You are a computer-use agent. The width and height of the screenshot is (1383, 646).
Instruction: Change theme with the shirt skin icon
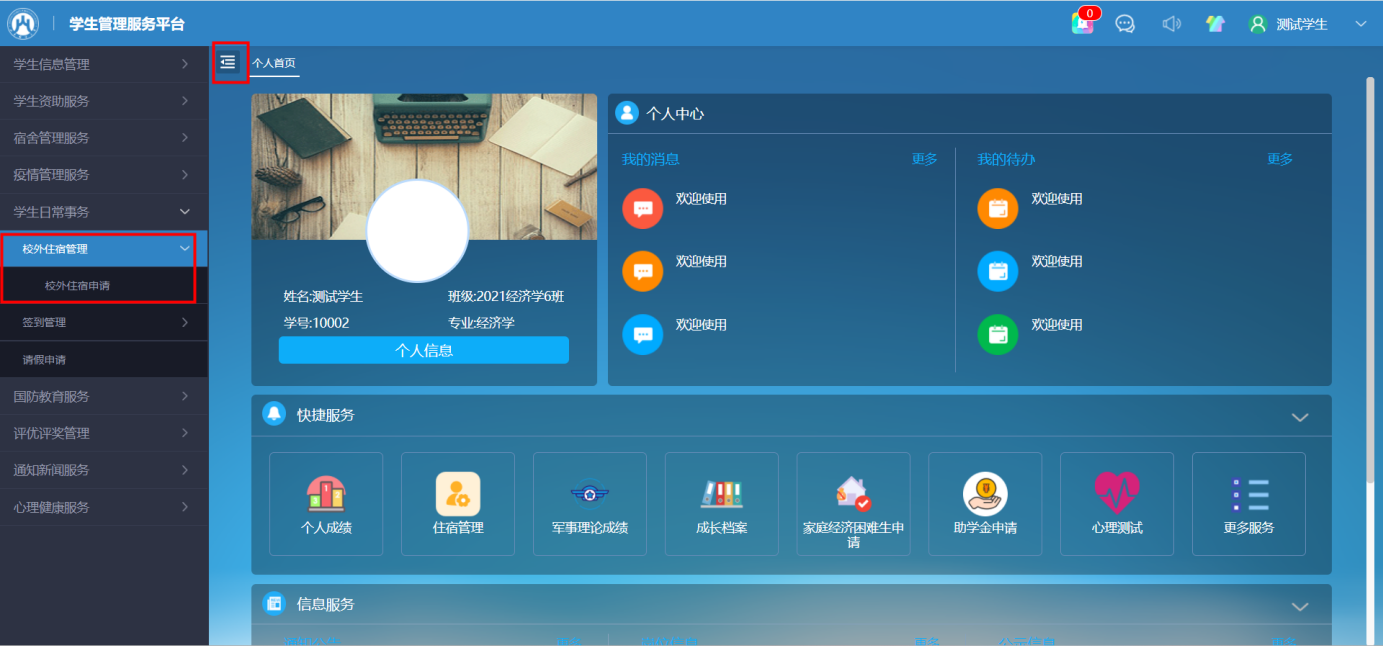tap(1215, 24)
